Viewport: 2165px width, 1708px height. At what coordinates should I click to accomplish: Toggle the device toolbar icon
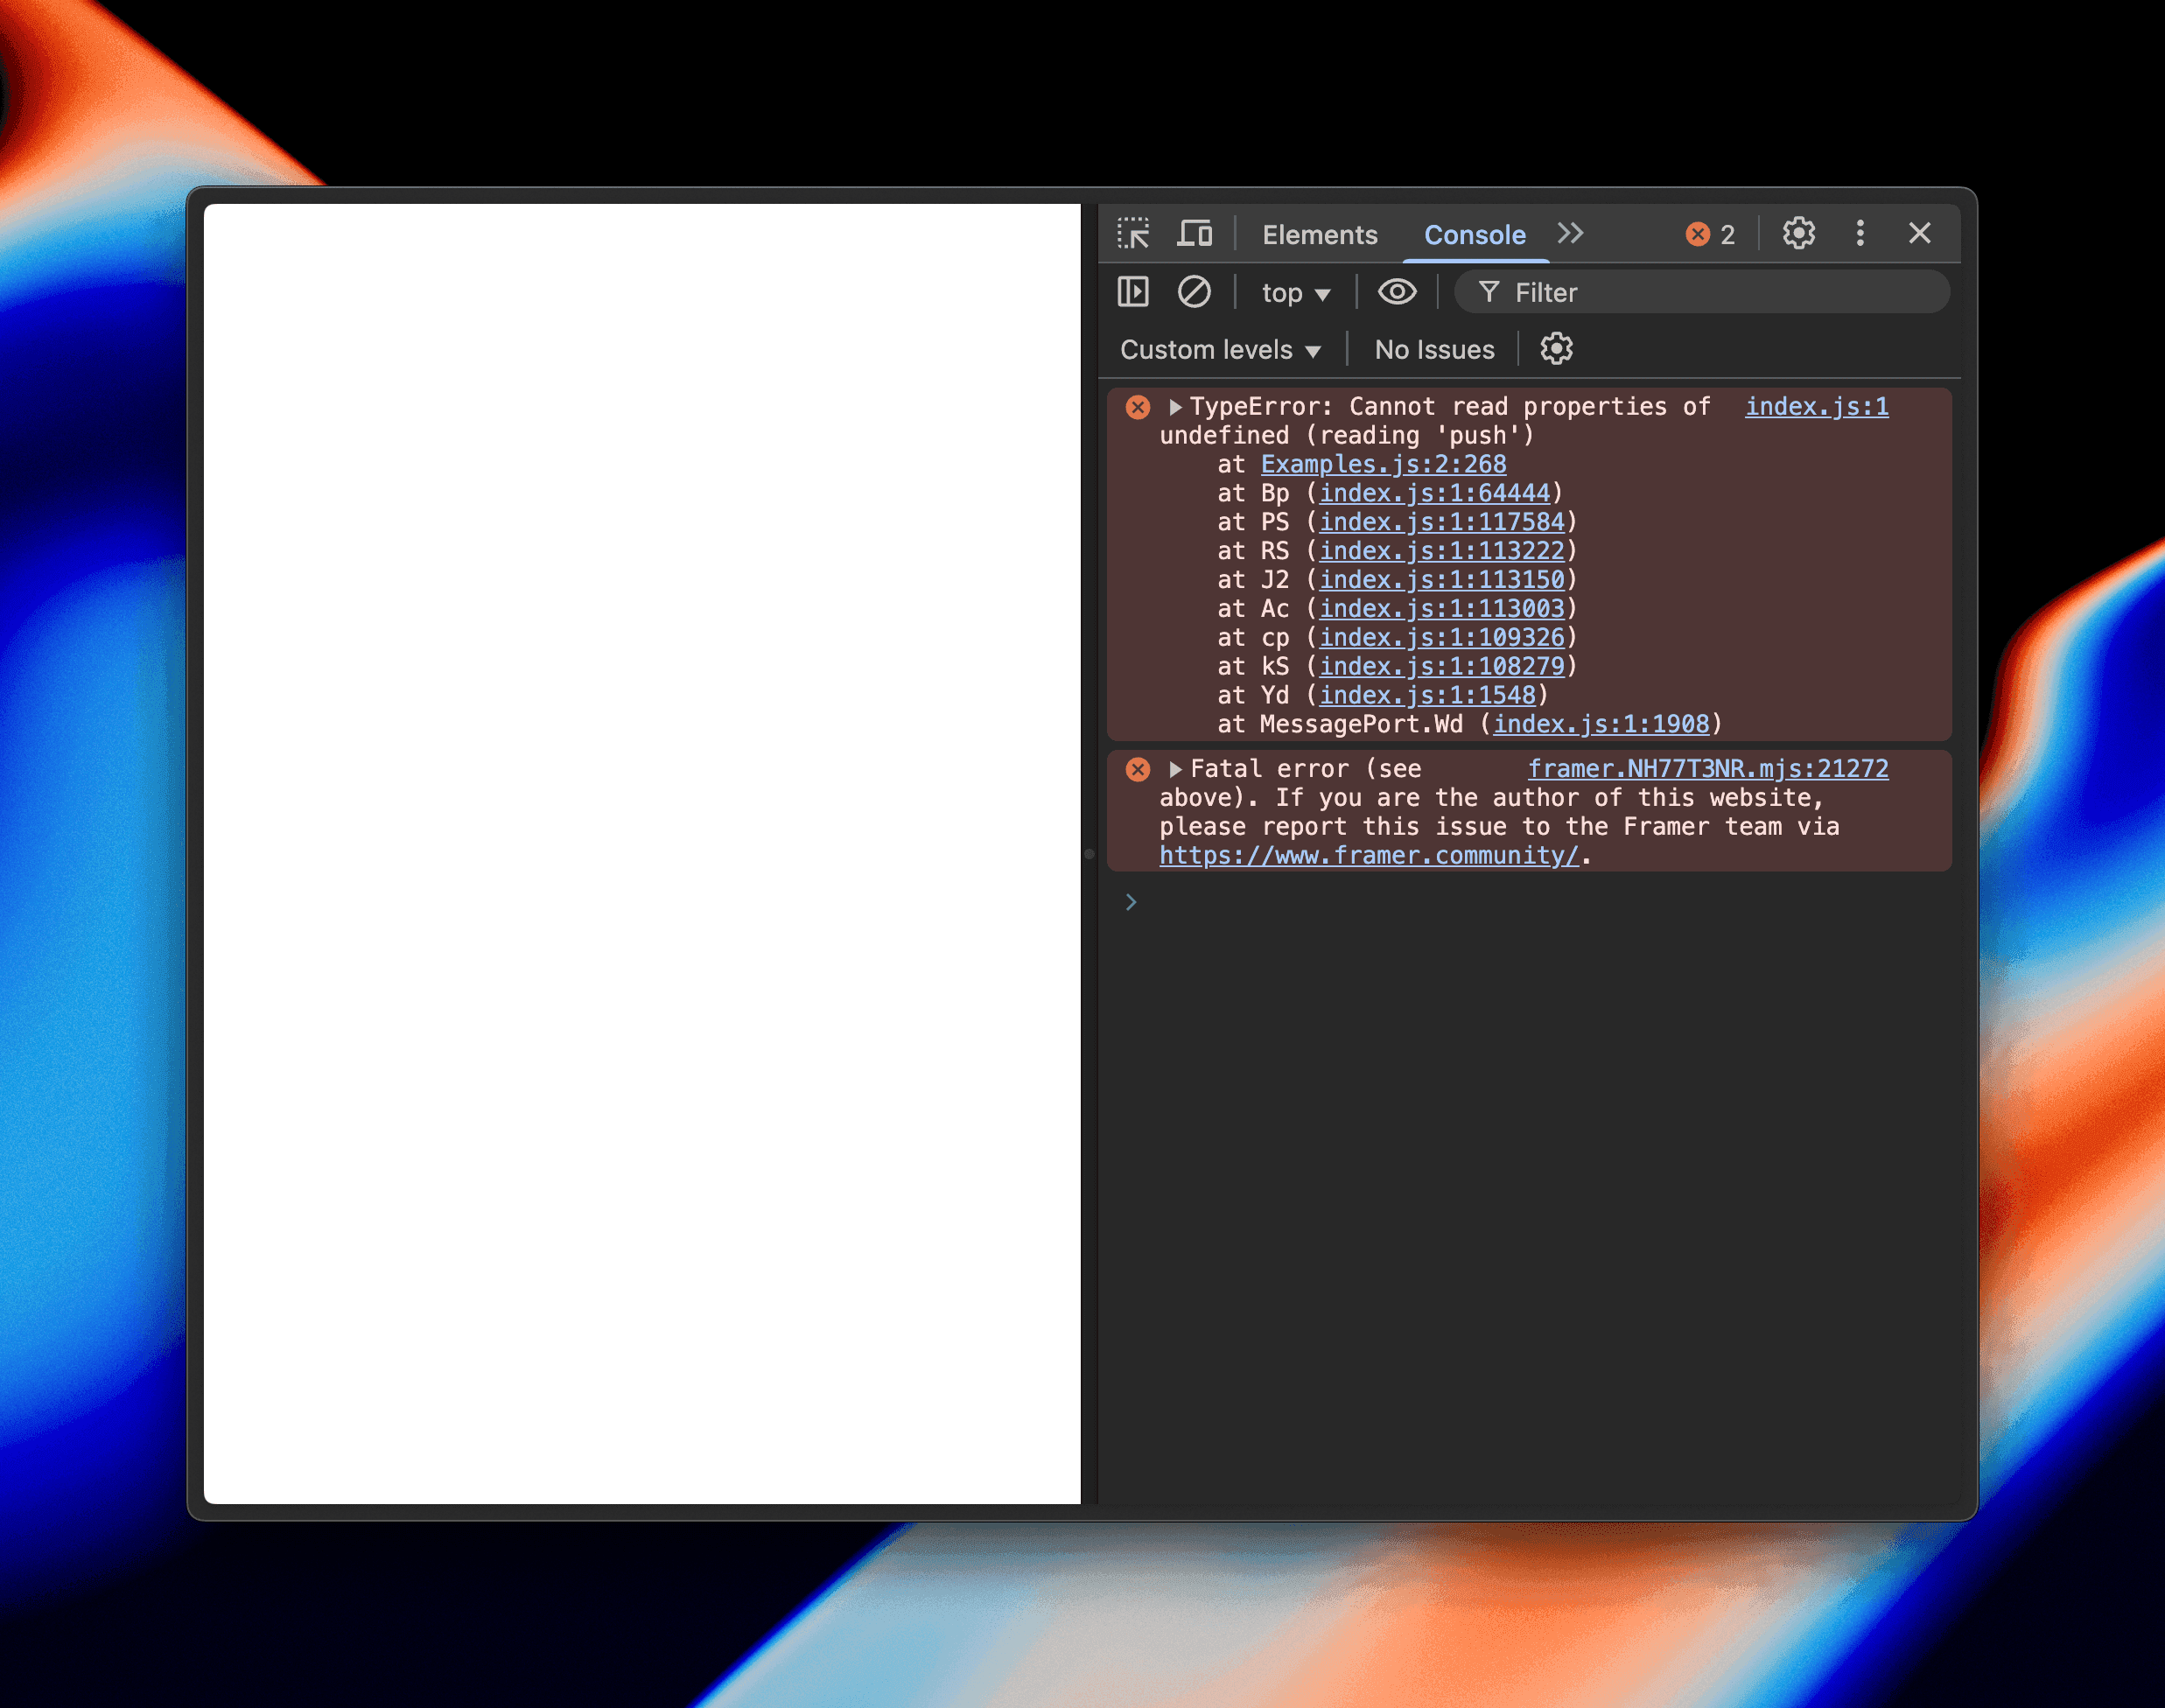coord(1194,234)
